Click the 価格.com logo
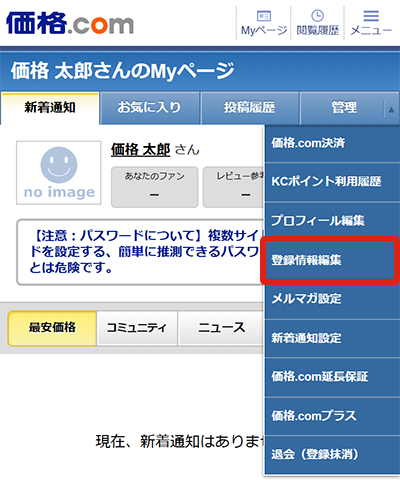400x480 pixels. (x=69, y=23)
